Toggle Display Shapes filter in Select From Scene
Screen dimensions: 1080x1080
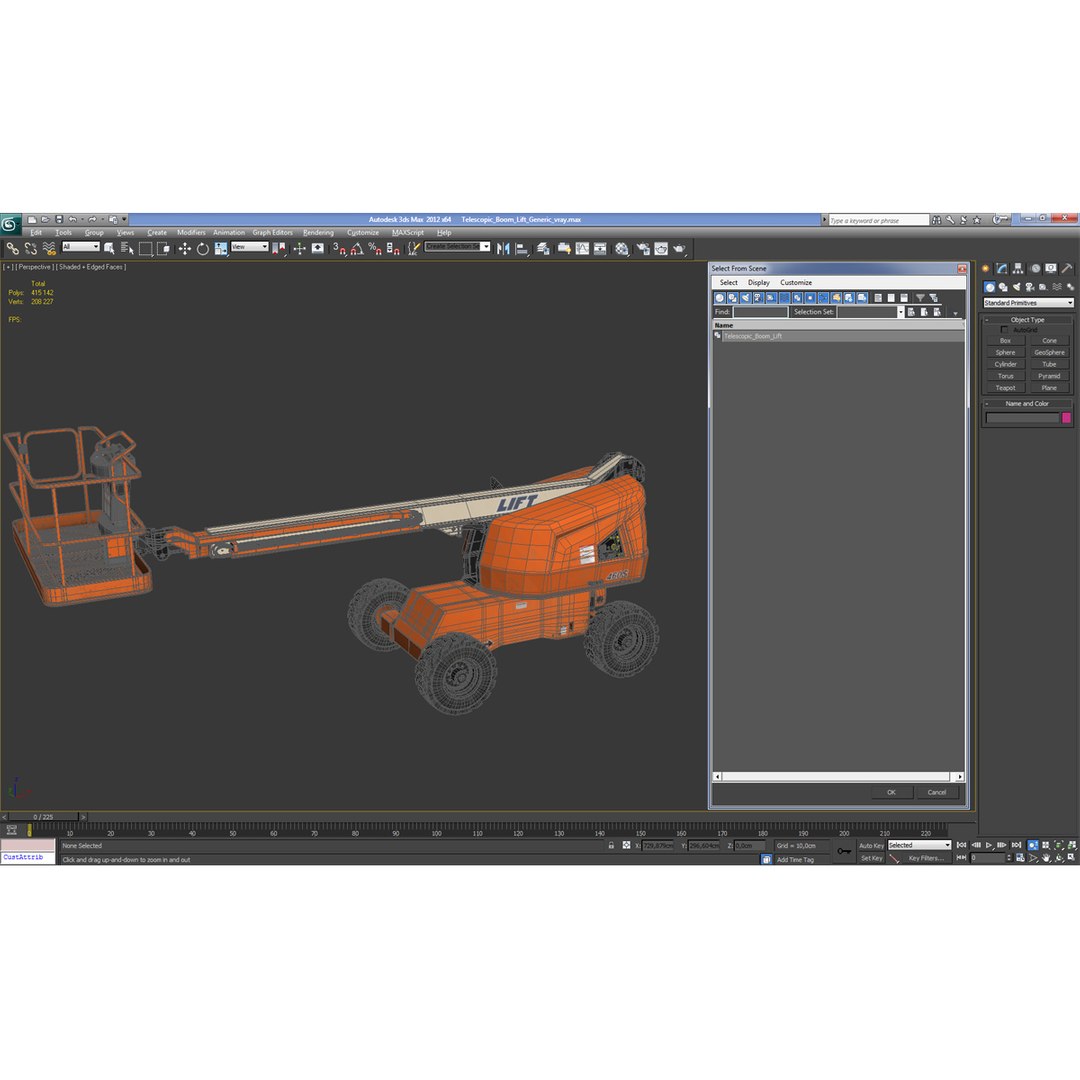(733, 298)
